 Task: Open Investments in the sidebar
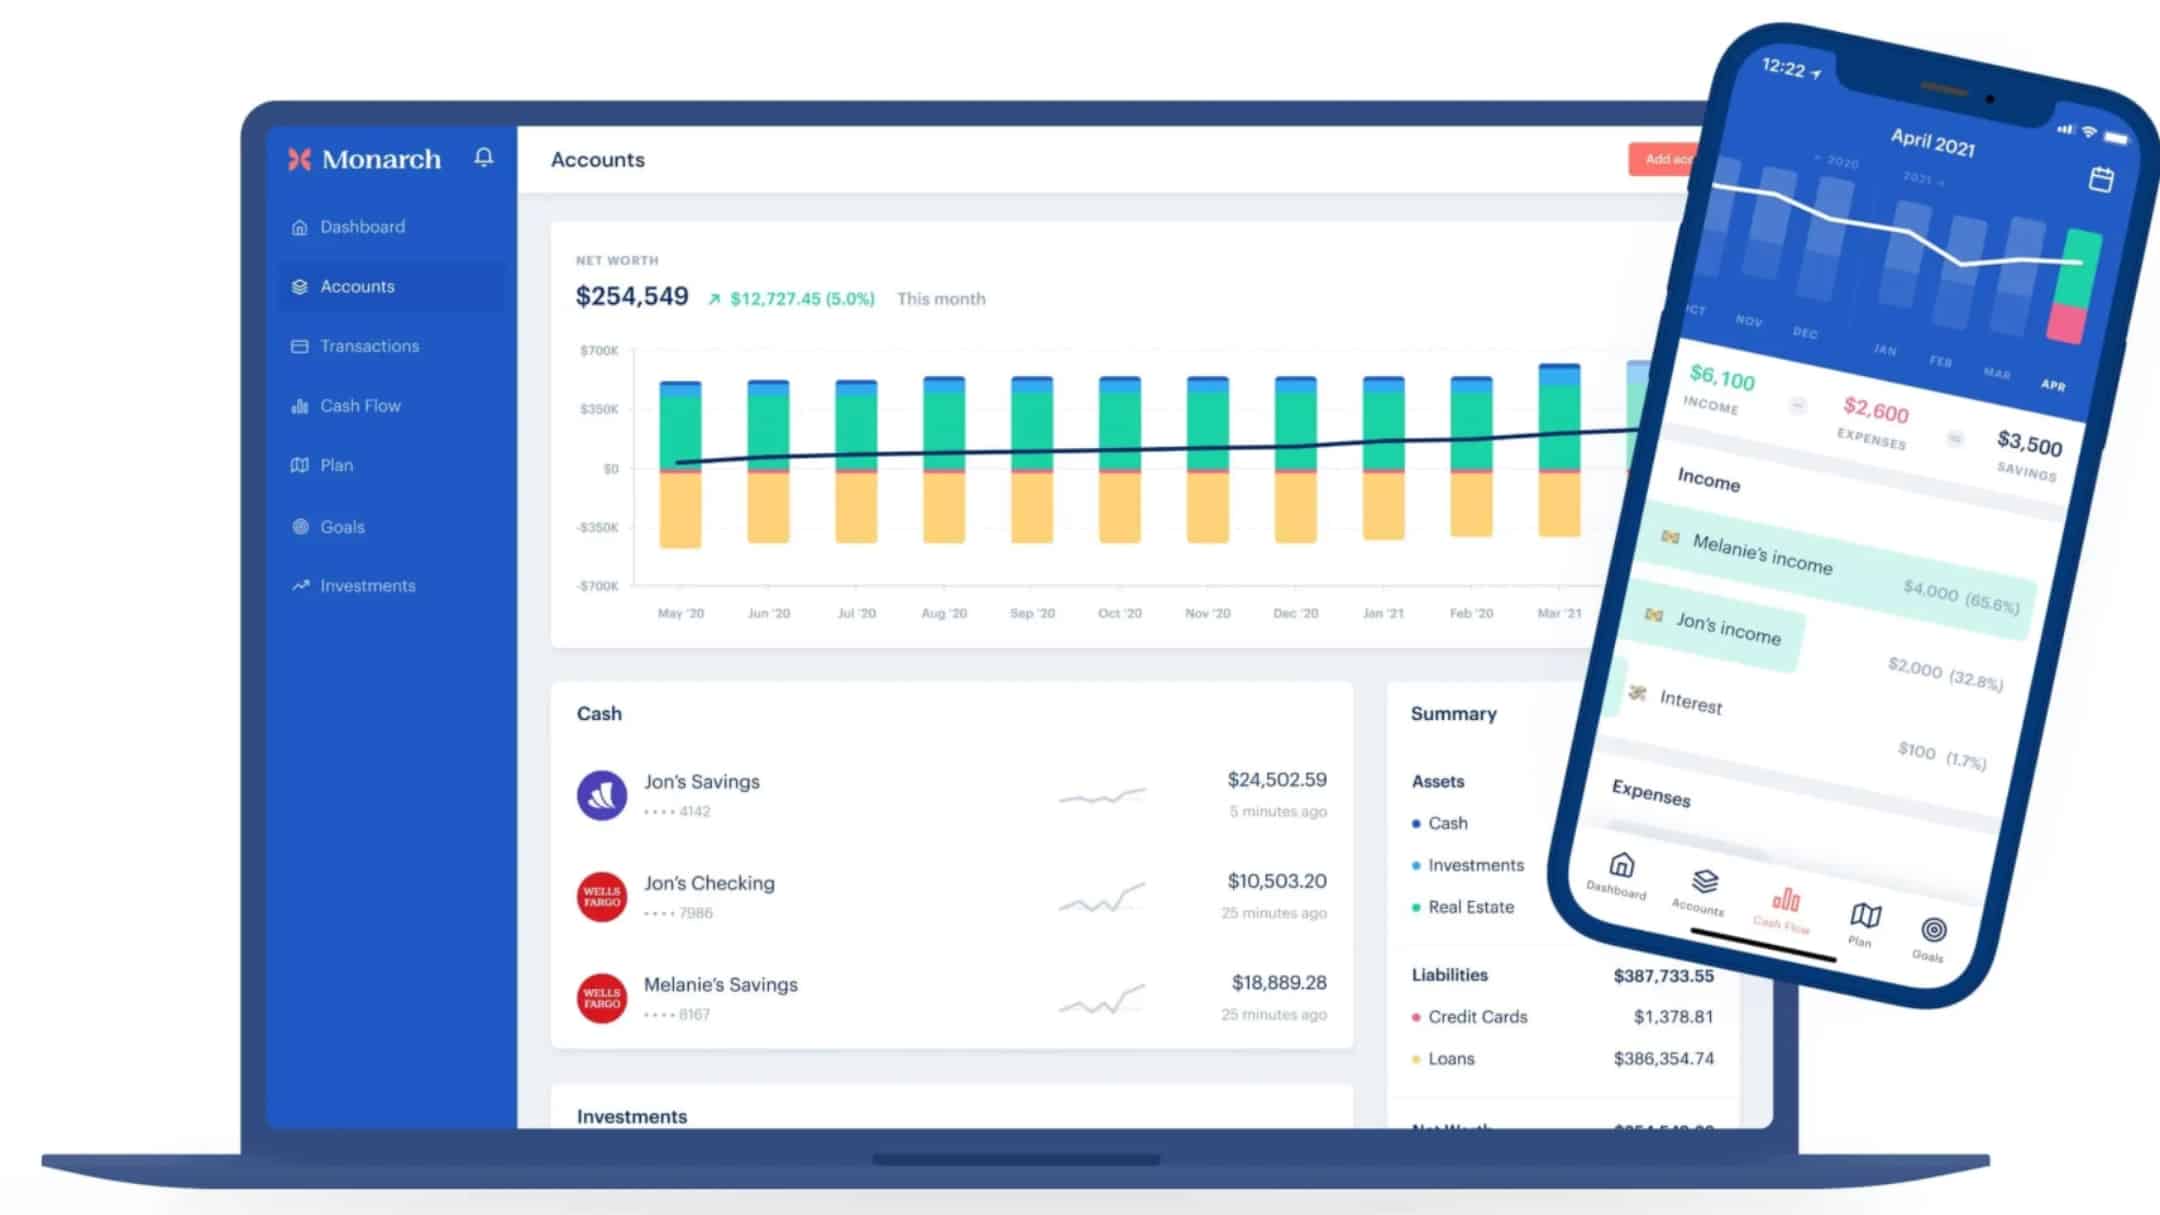391,585
